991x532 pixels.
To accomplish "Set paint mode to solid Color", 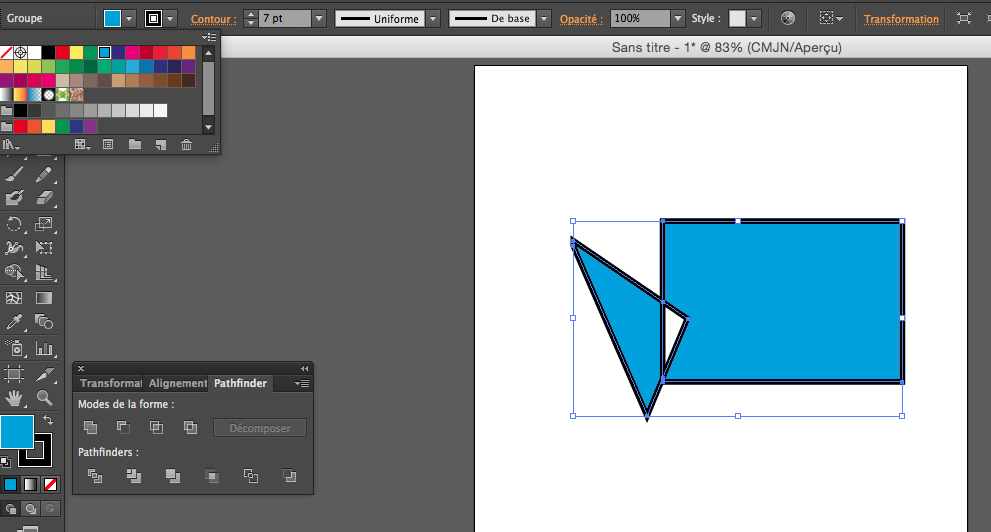I will click(10, 485).
